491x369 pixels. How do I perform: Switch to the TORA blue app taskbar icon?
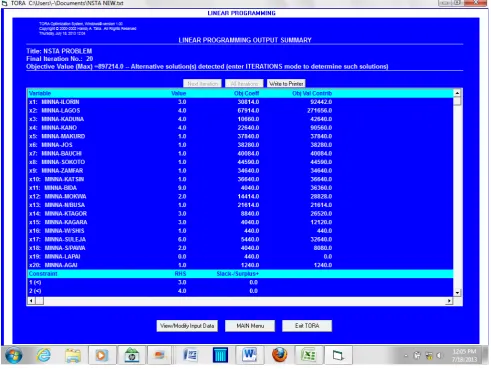click(220, 355)
